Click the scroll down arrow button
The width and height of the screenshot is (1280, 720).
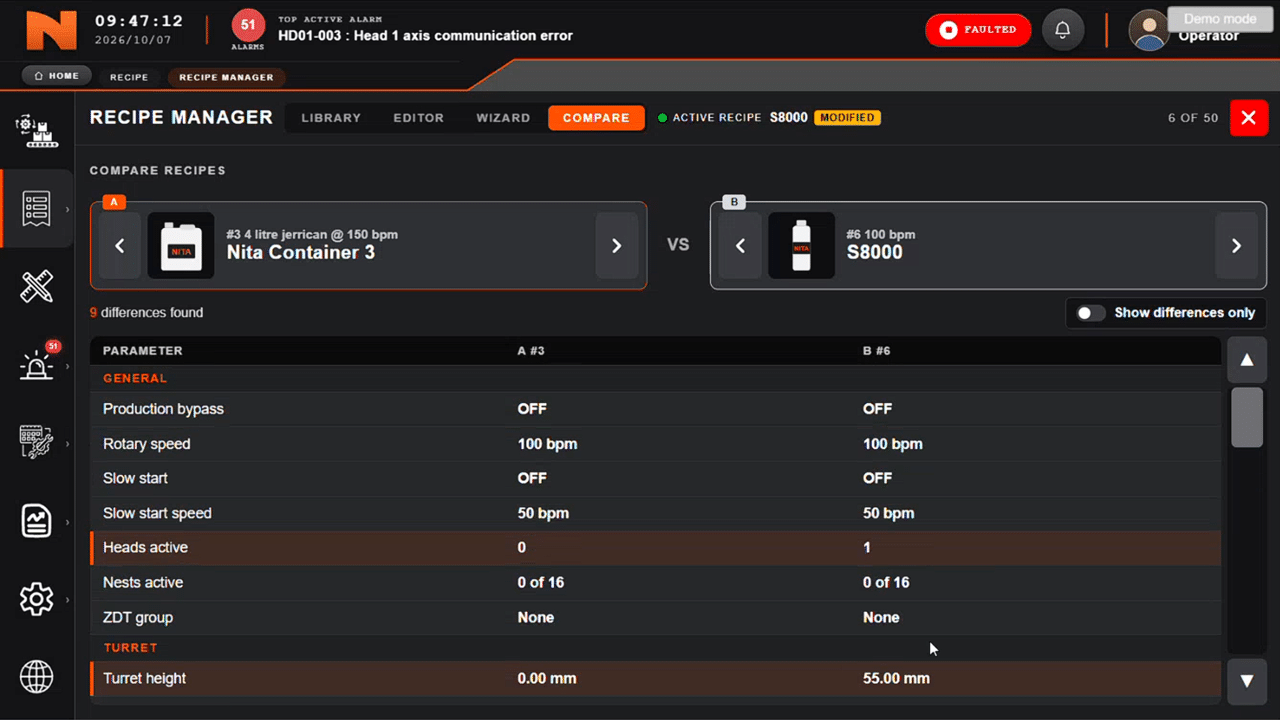1247,681
